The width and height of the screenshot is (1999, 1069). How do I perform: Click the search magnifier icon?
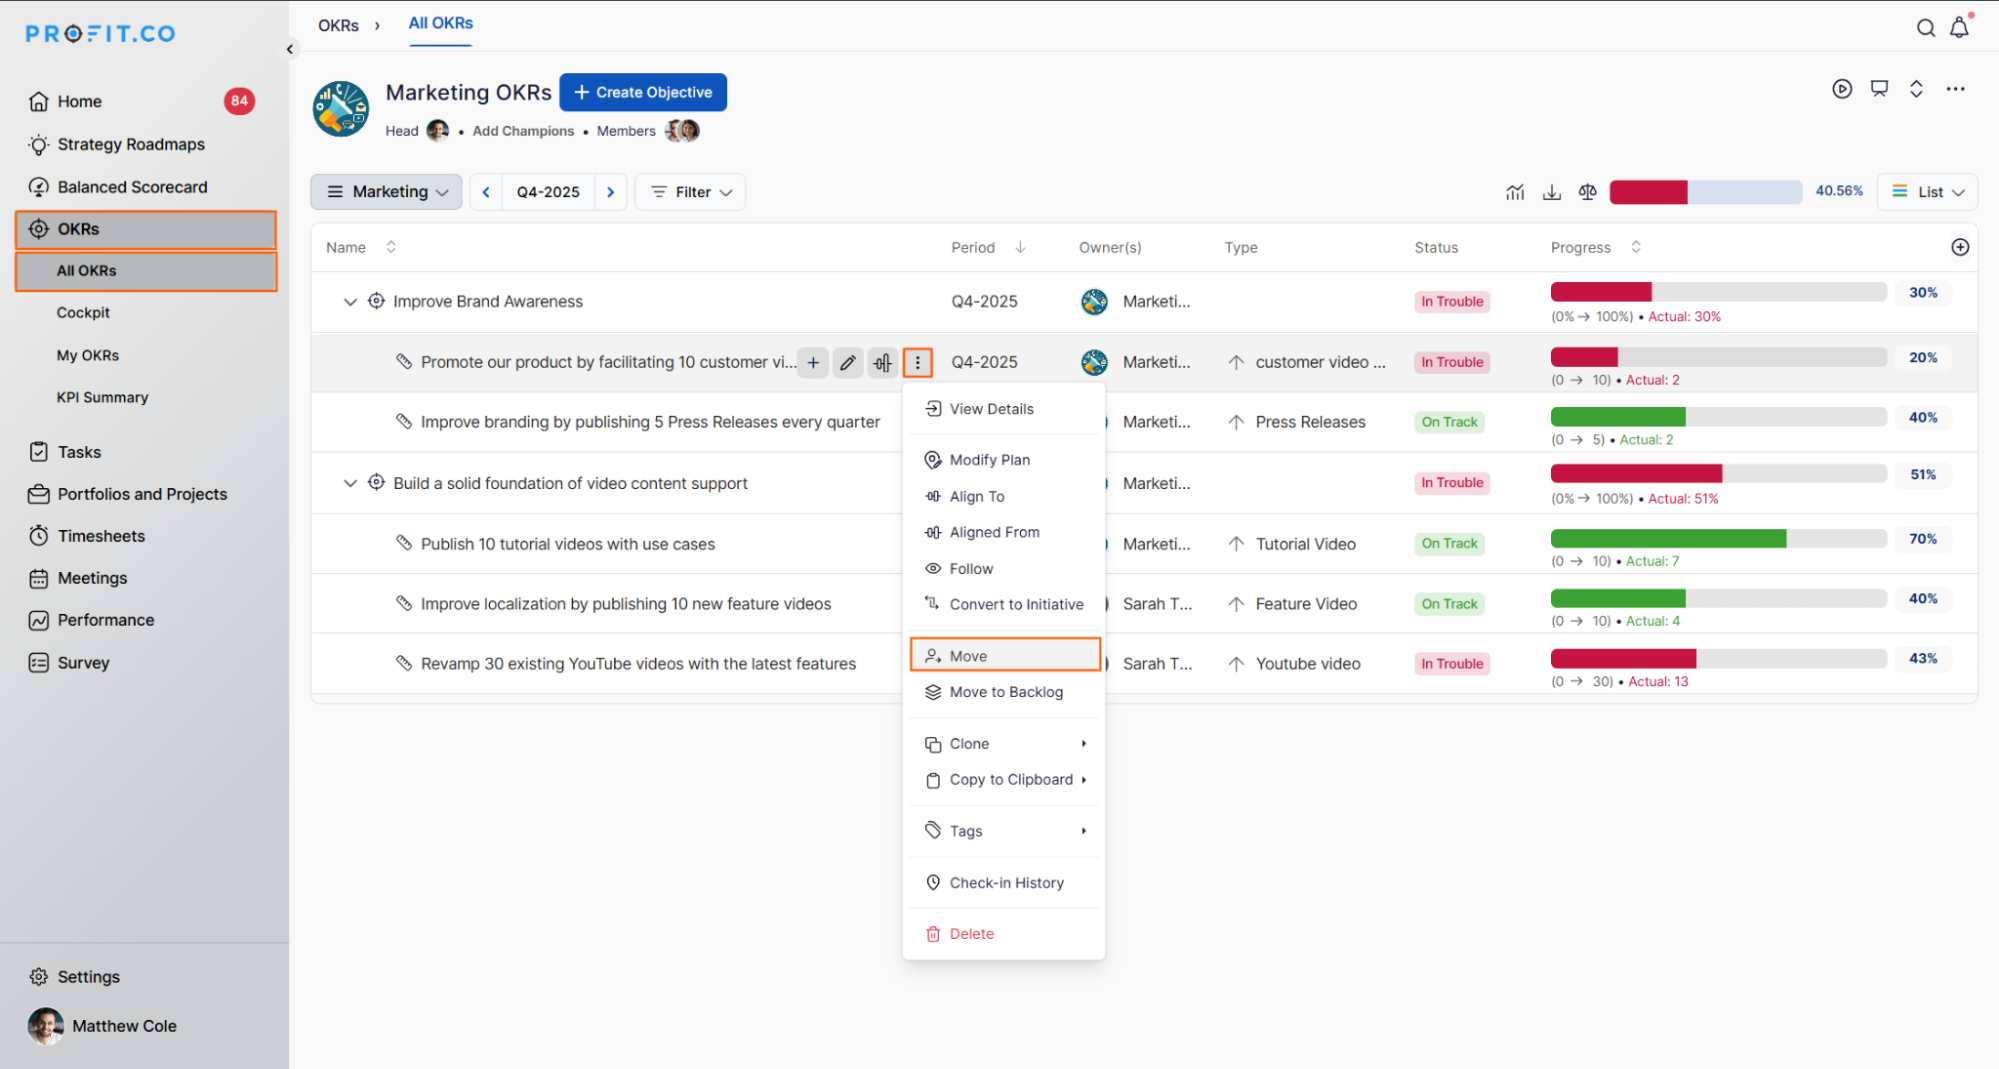coord(1925,28)
